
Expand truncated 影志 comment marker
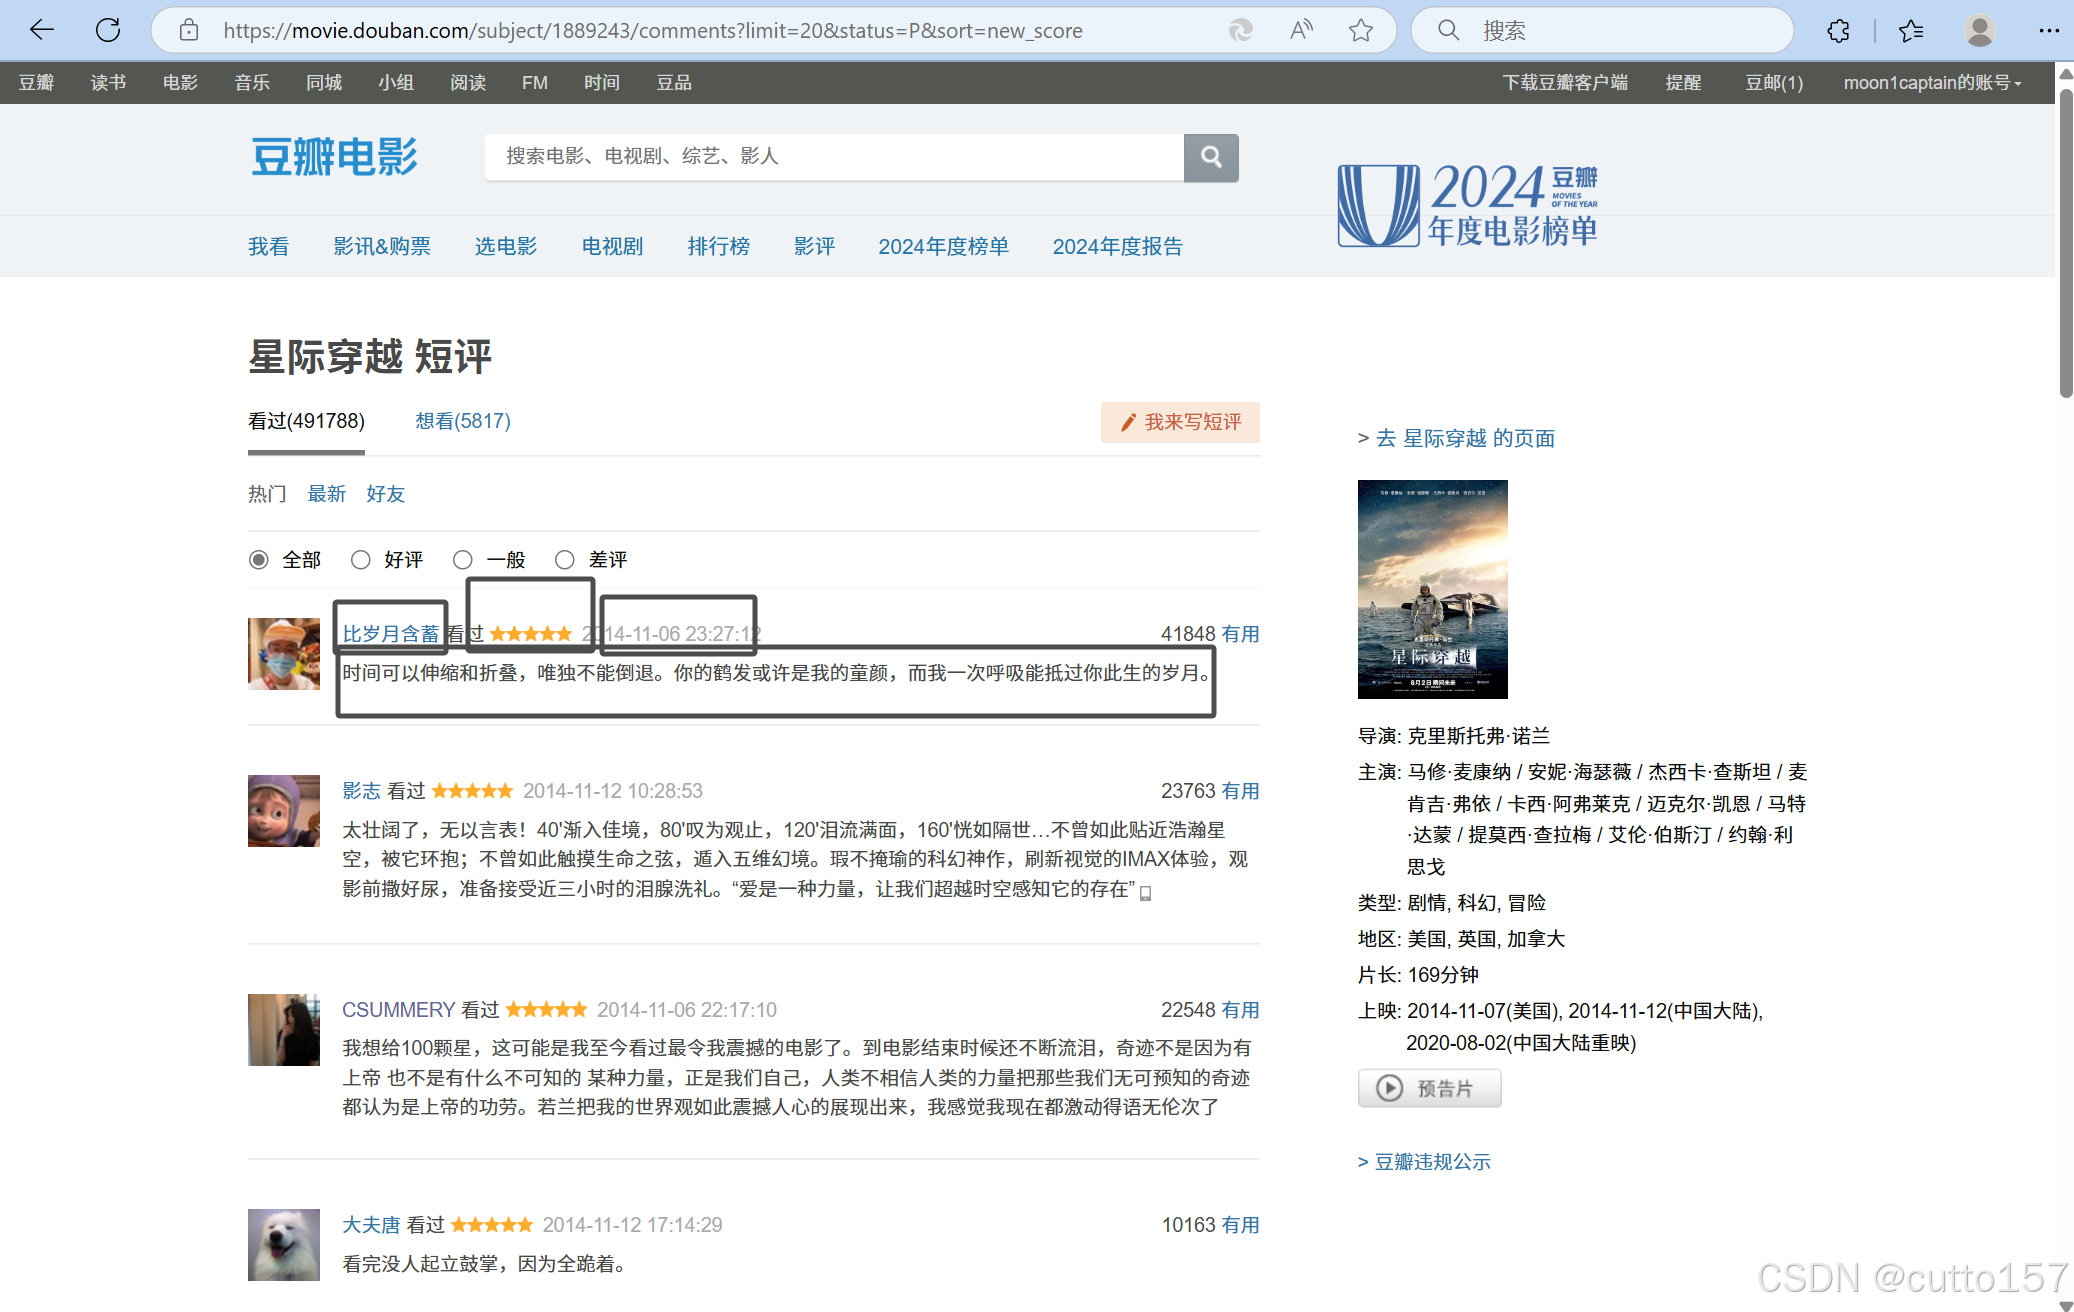1146,893
